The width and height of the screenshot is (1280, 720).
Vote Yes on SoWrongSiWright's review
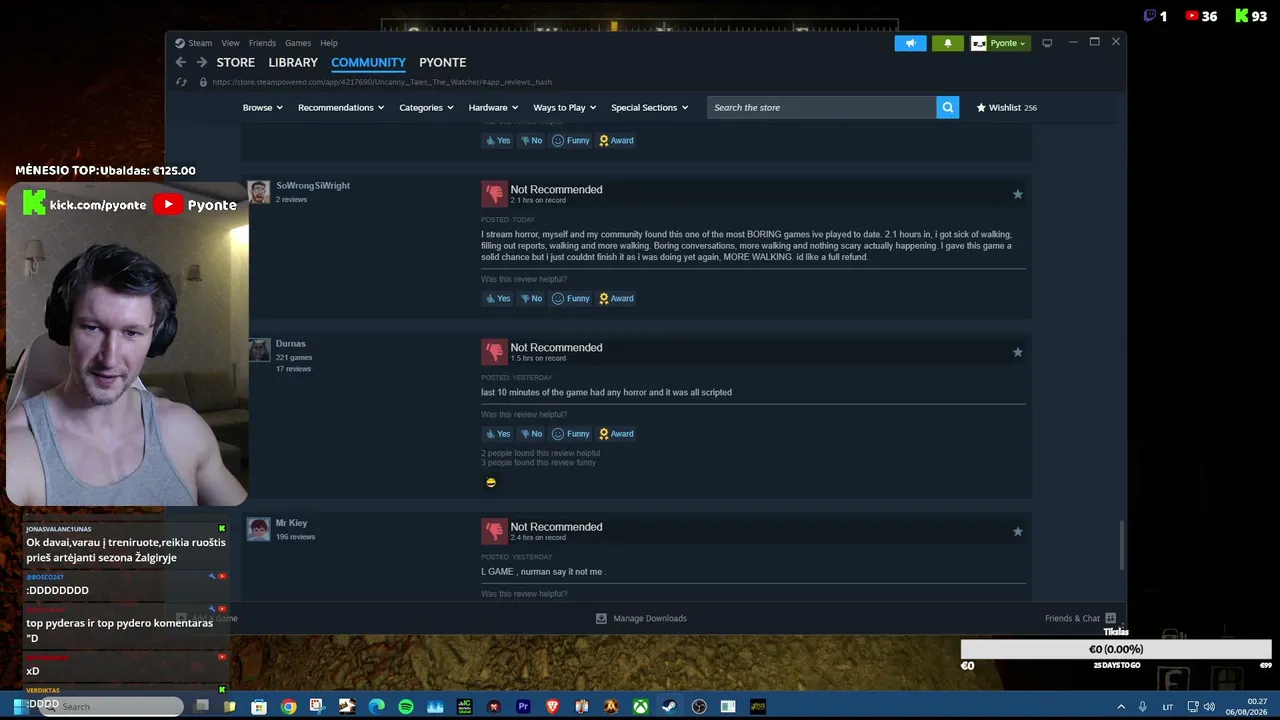coord(498,298)
